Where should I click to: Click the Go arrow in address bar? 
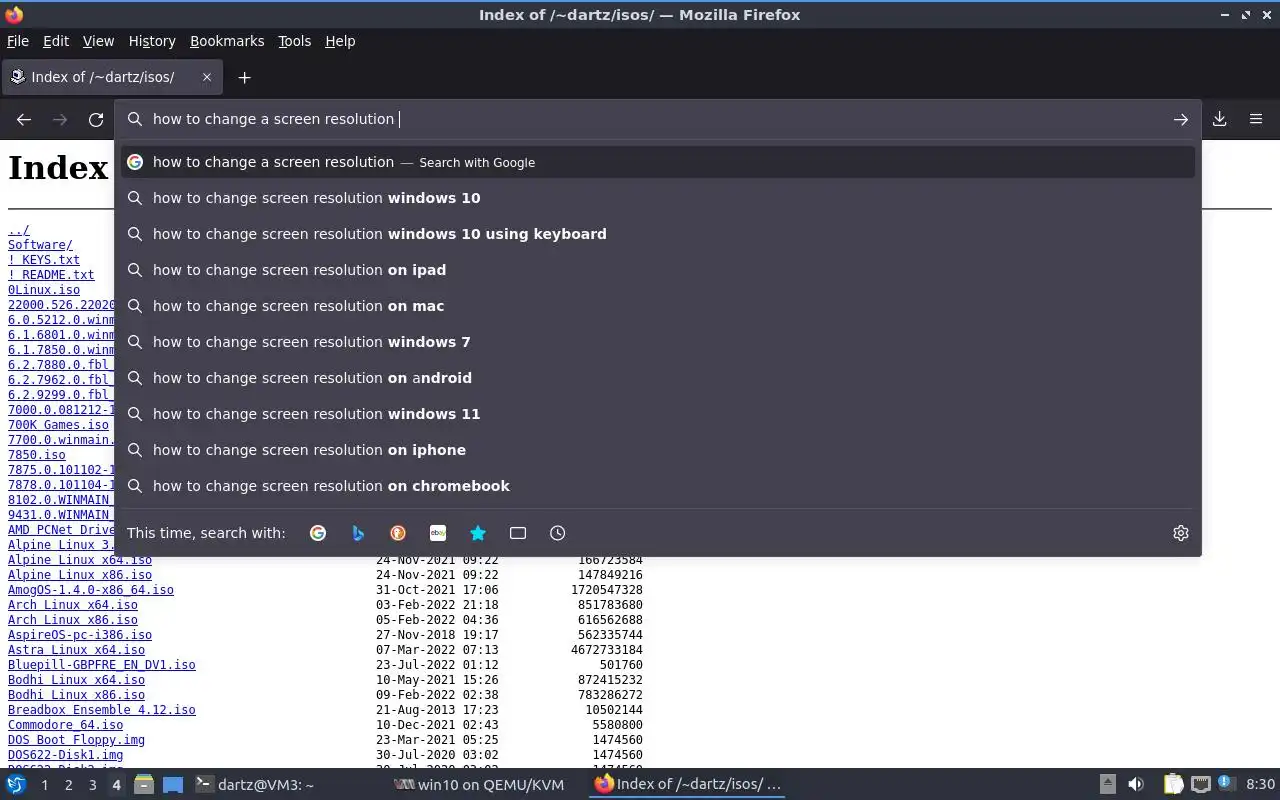1181,119
